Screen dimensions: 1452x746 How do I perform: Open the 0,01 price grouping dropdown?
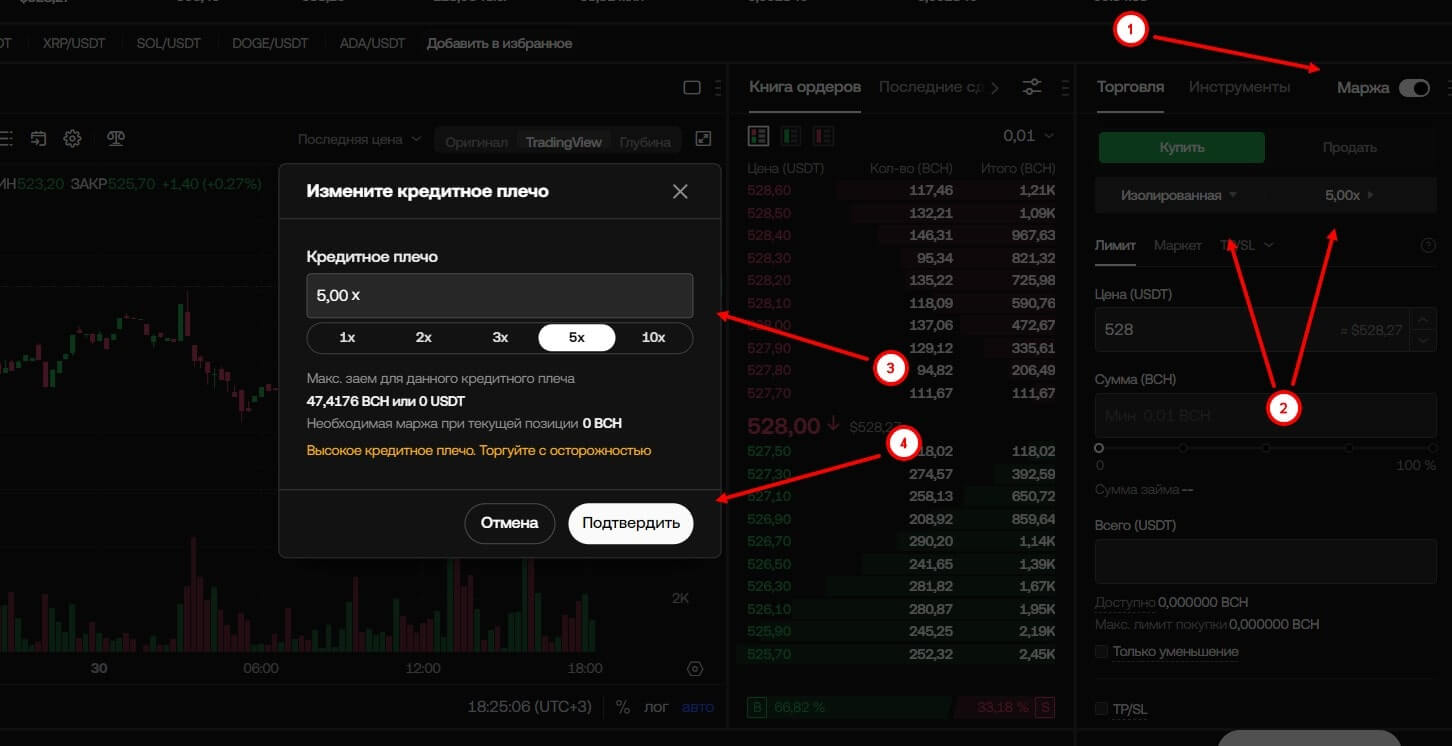click(x=1029, y=136)
